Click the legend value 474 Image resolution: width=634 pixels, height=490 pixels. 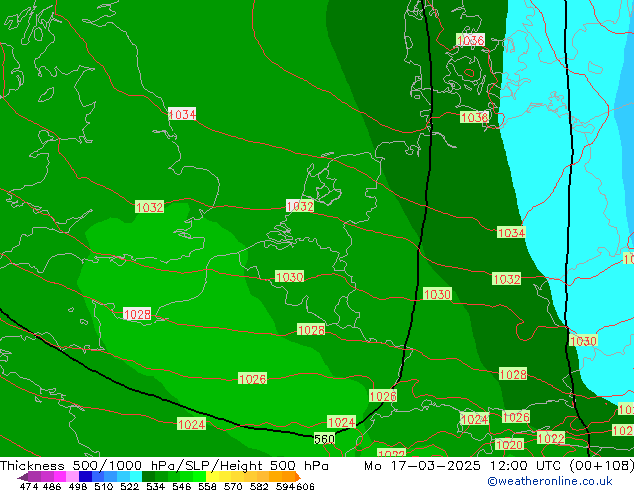pos(29,486)
